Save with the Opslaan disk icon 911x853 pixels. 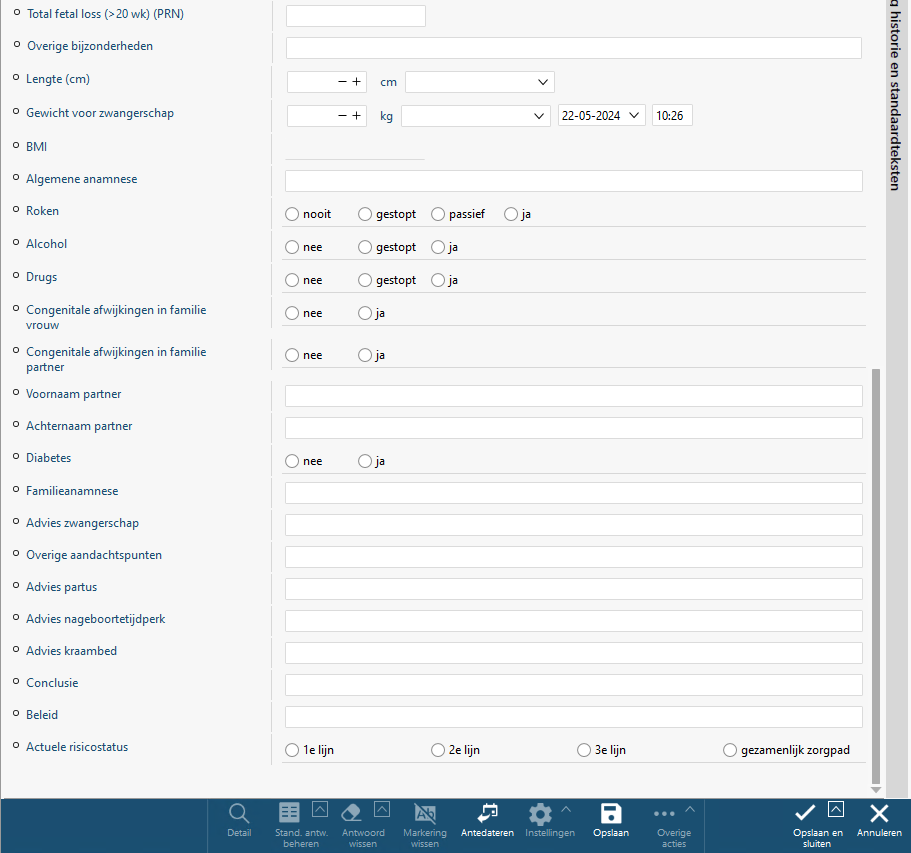tap(611, 814)
